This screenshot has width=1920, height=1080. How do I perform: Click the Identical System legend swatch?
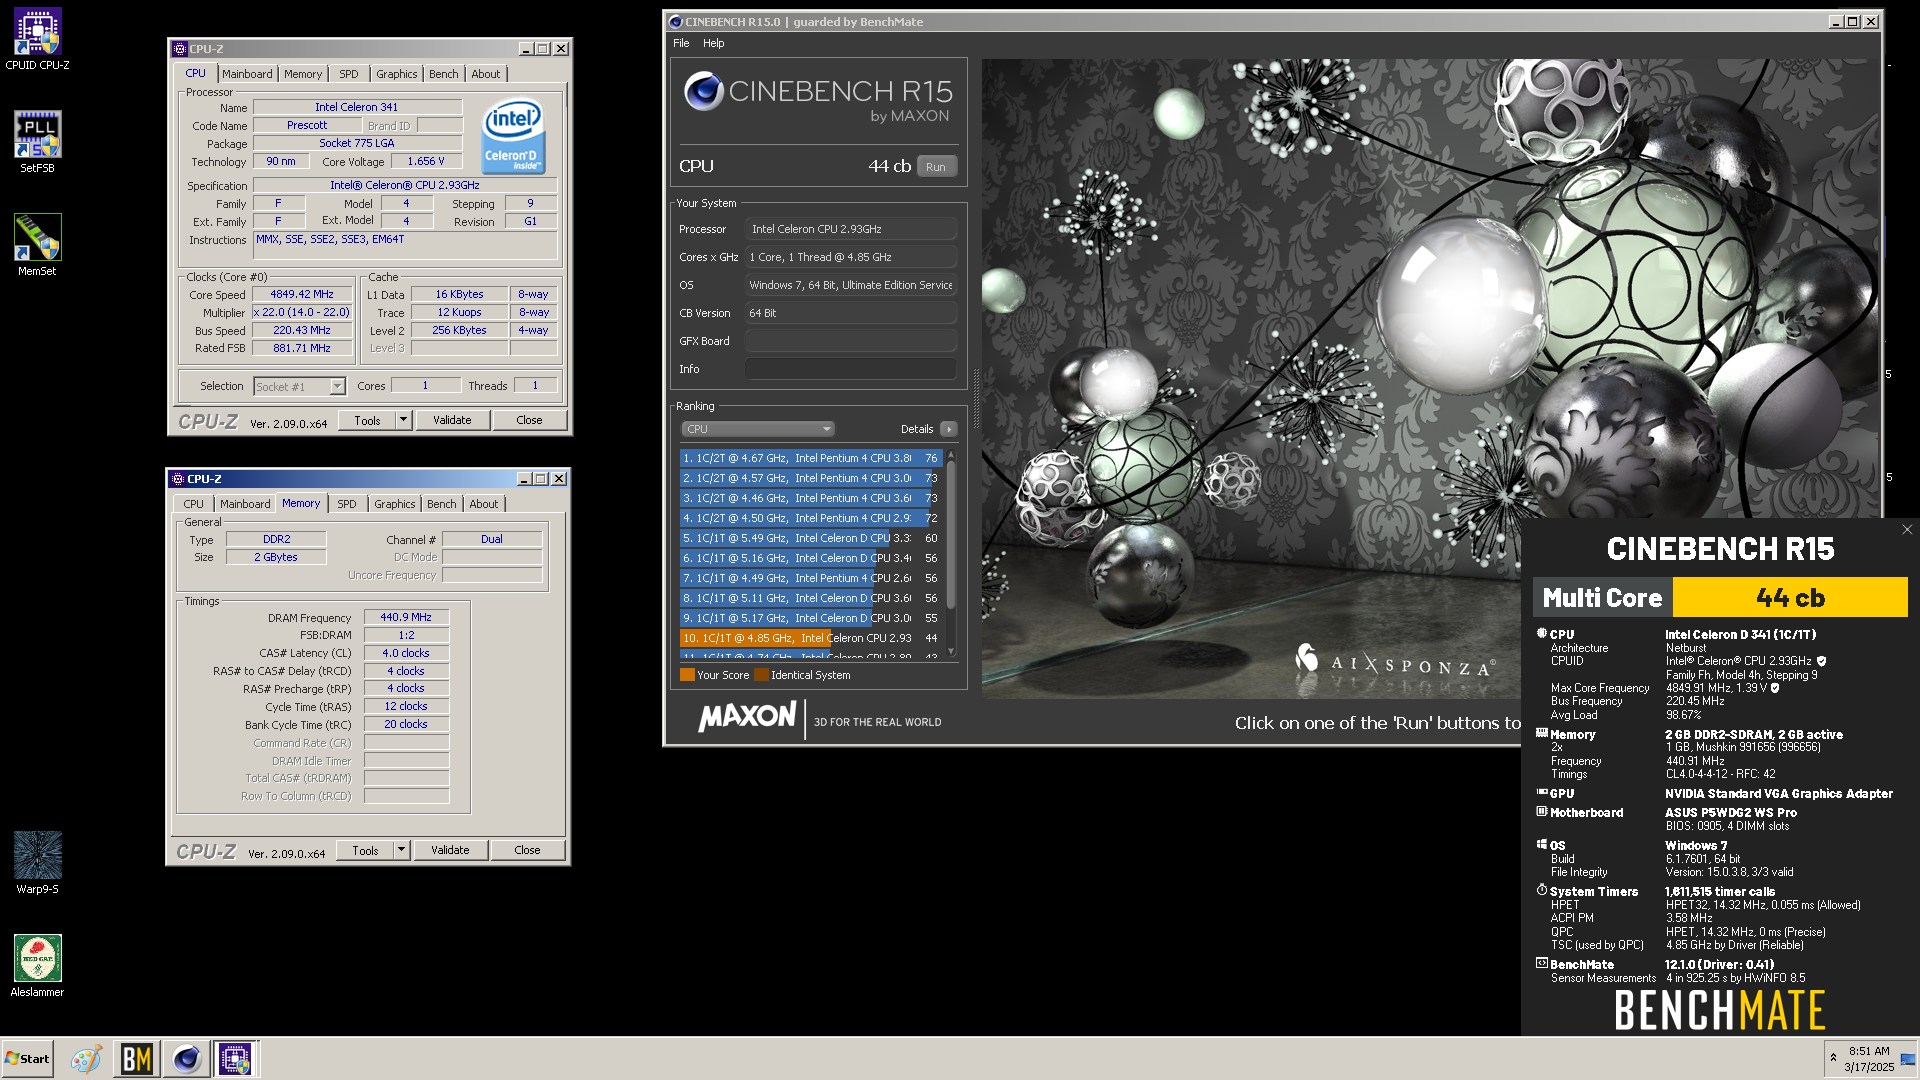point(761,675)
